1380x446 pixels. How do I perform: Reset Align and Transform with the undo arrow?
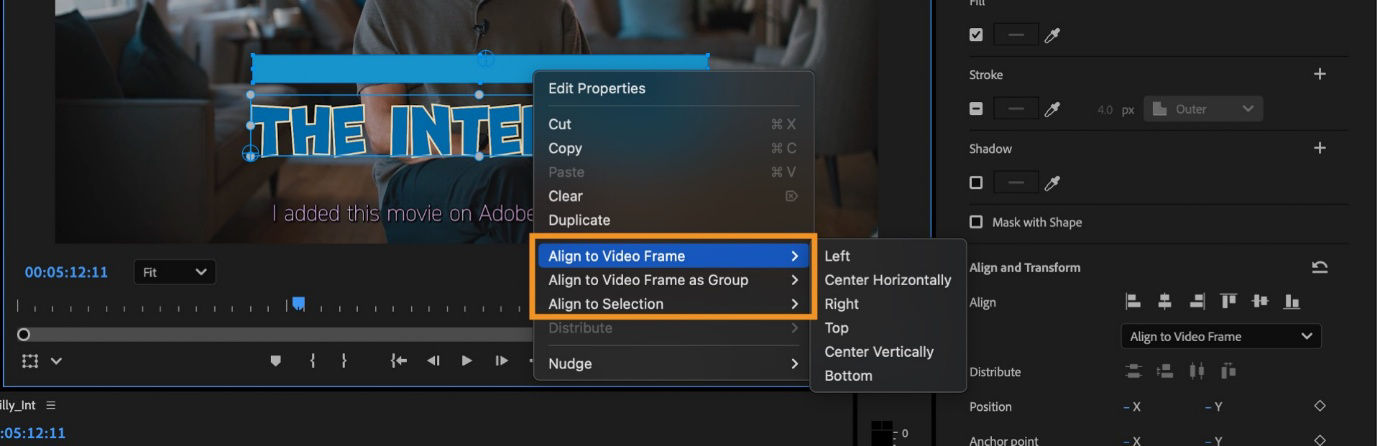point(1319,267)
